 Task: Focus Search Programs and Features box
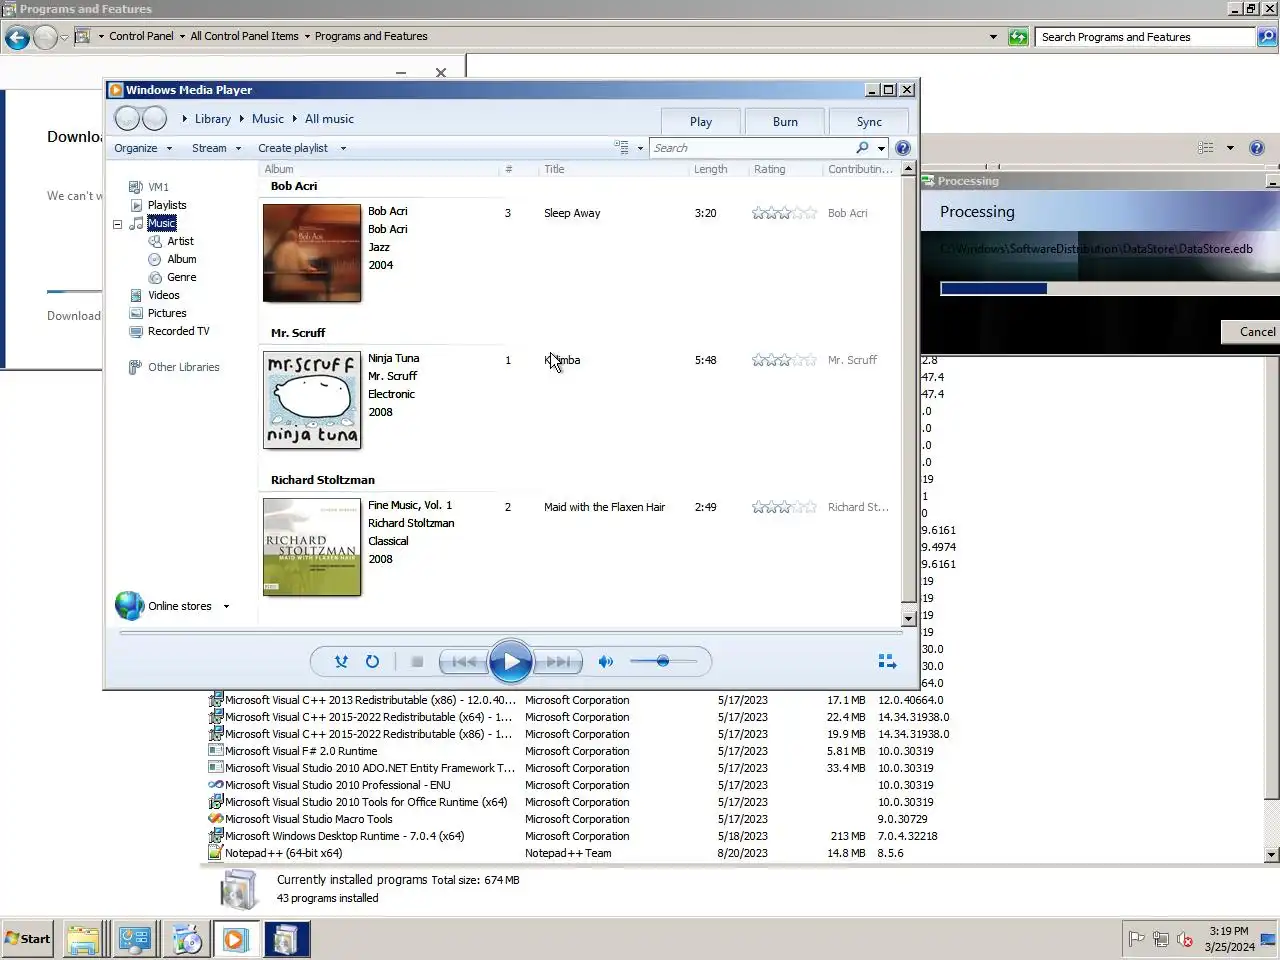1146,37
